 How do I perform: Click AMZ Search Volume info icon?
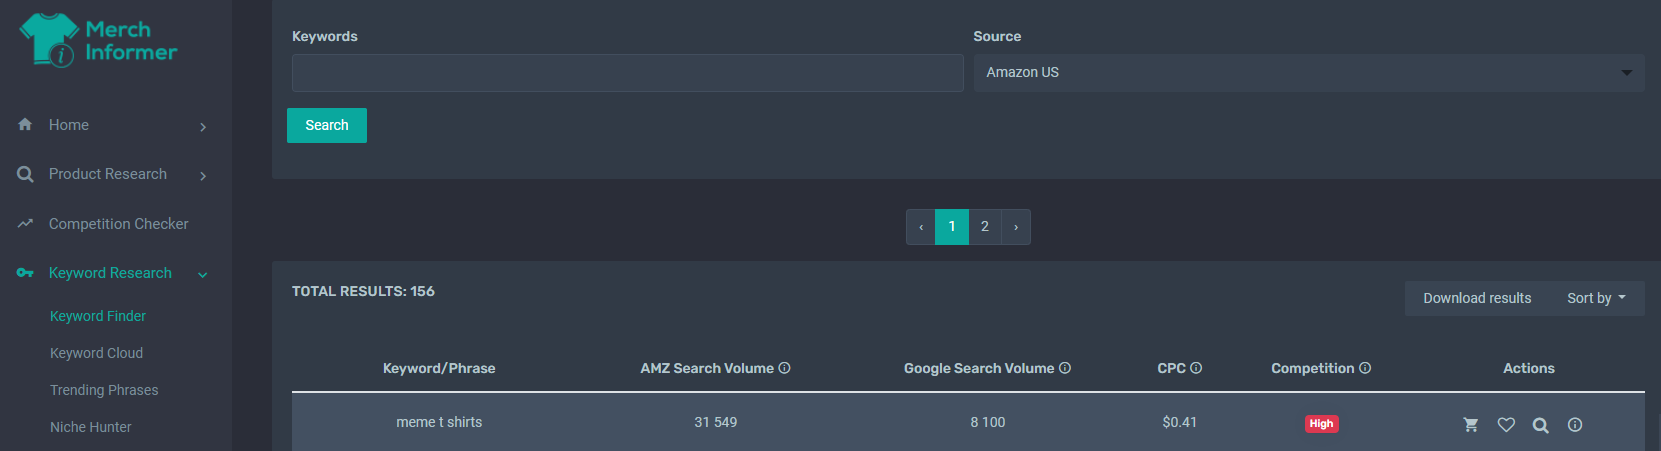[785, 368]
